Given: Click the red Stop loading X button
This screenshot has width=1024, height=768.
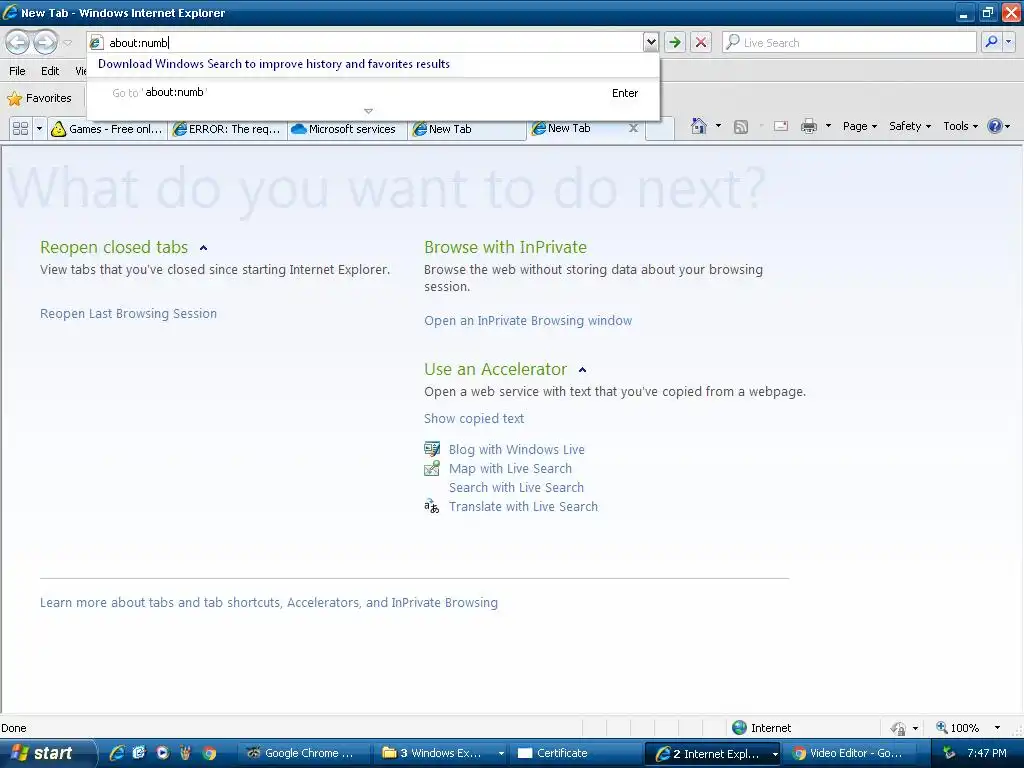Looking at the screenshot, I should 701,43.
